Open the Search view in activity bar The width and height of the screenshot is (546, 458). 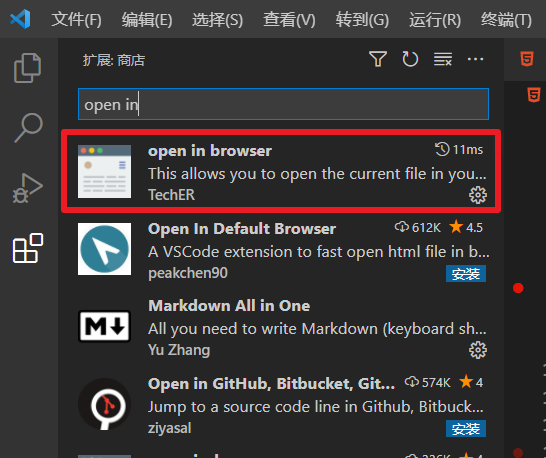pyautogui.click(x=29, y=127)
